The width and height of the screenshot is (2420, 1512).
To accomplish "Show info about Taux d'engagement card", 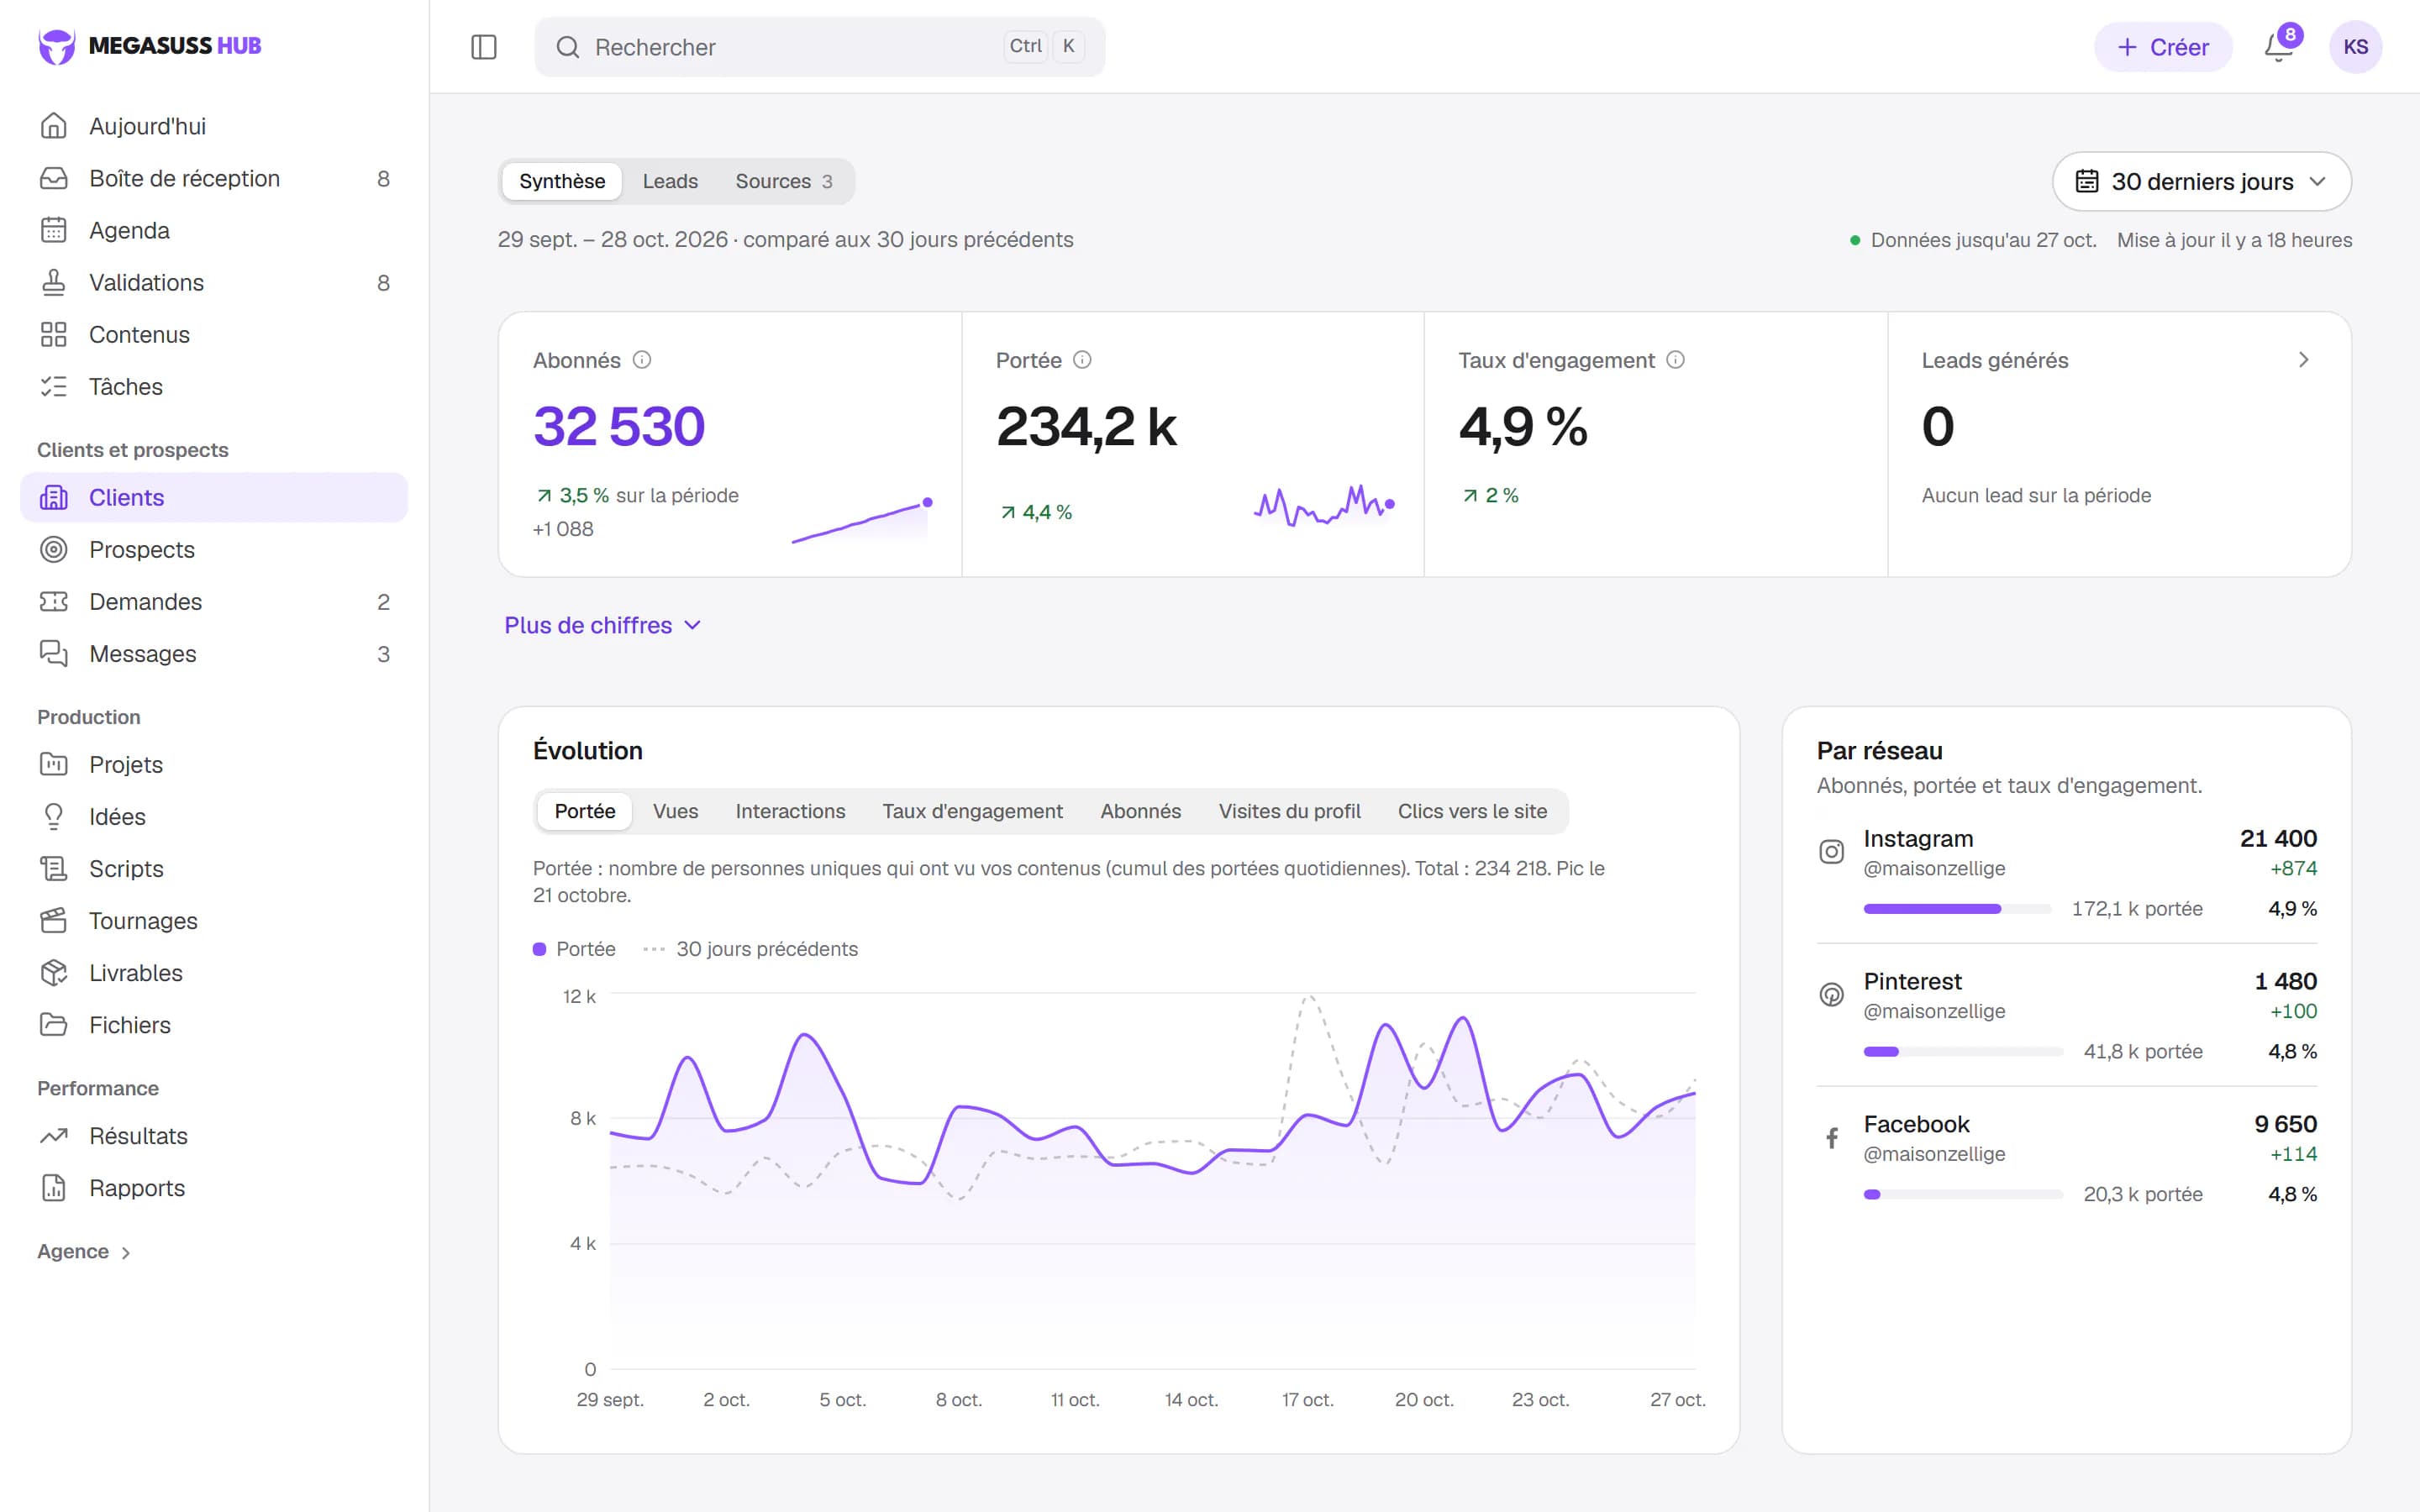I will [1676, 360].
